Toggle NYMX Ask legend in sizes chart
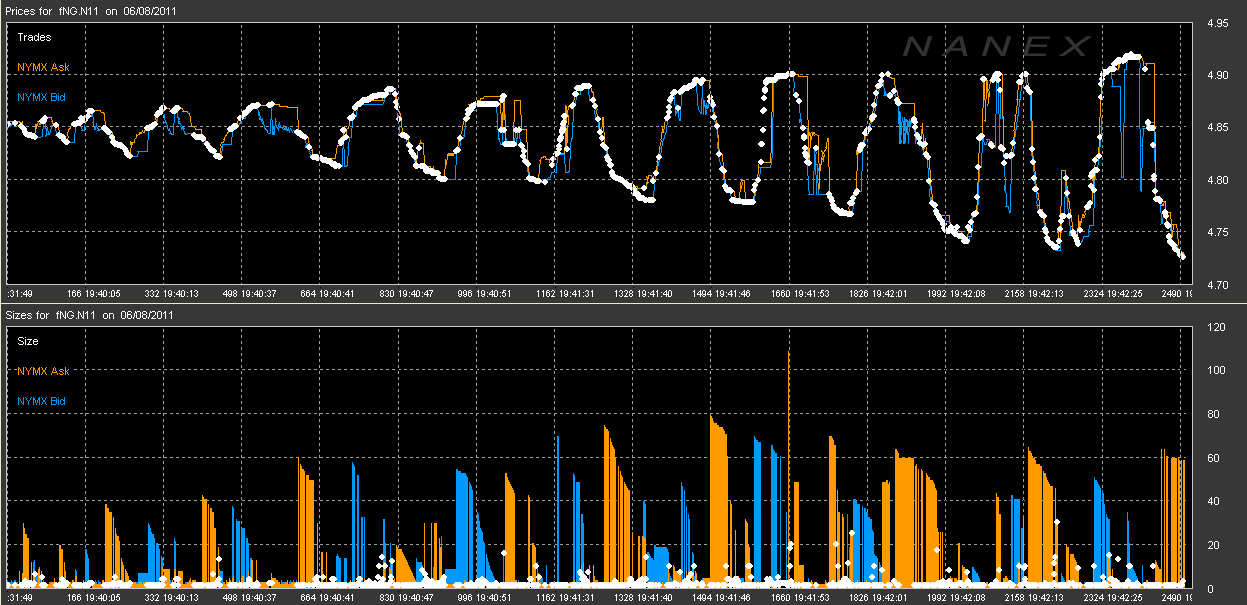This screenshot has height=605, width=1247. pyautogui.click(x=43, y=371)
